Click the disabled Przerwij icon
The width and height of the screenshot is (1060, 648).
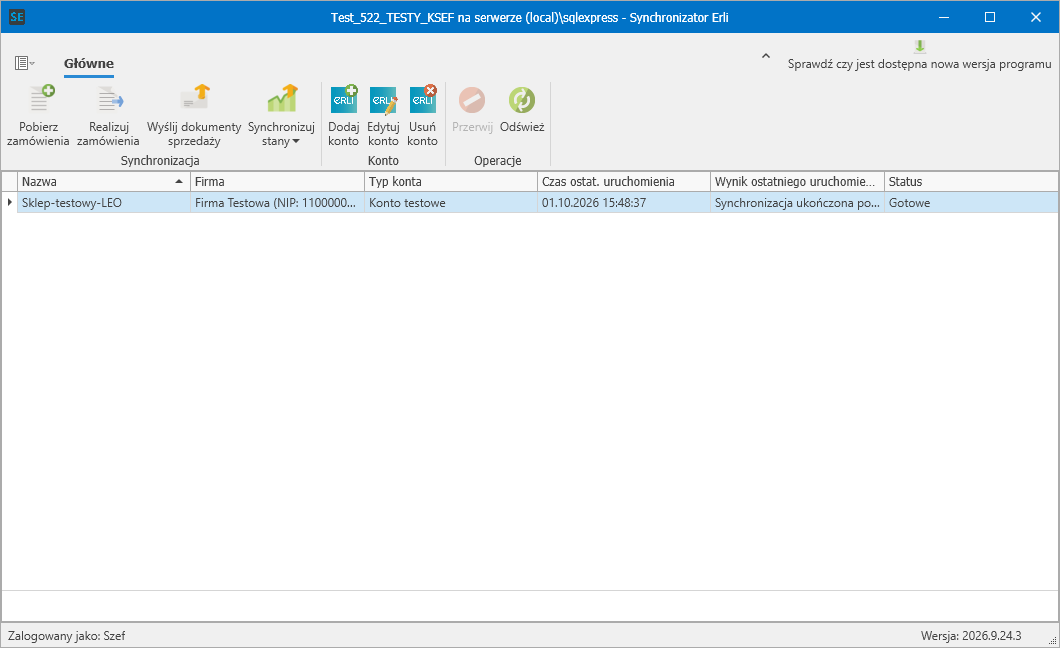click(x=472, y=100)
